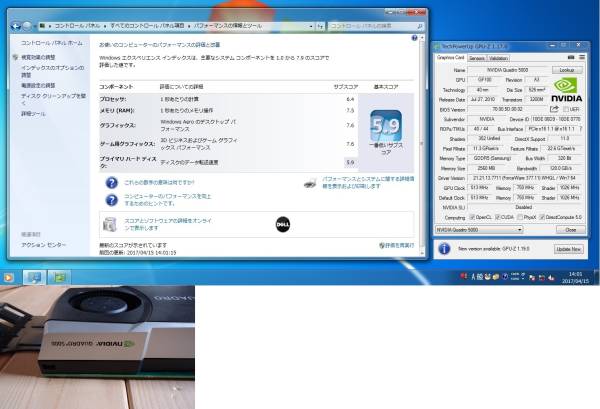Click the printer icon in the performance window
The width and height of the screenshot is (600, 409).
pyautogui.click(x=310, y=183)
